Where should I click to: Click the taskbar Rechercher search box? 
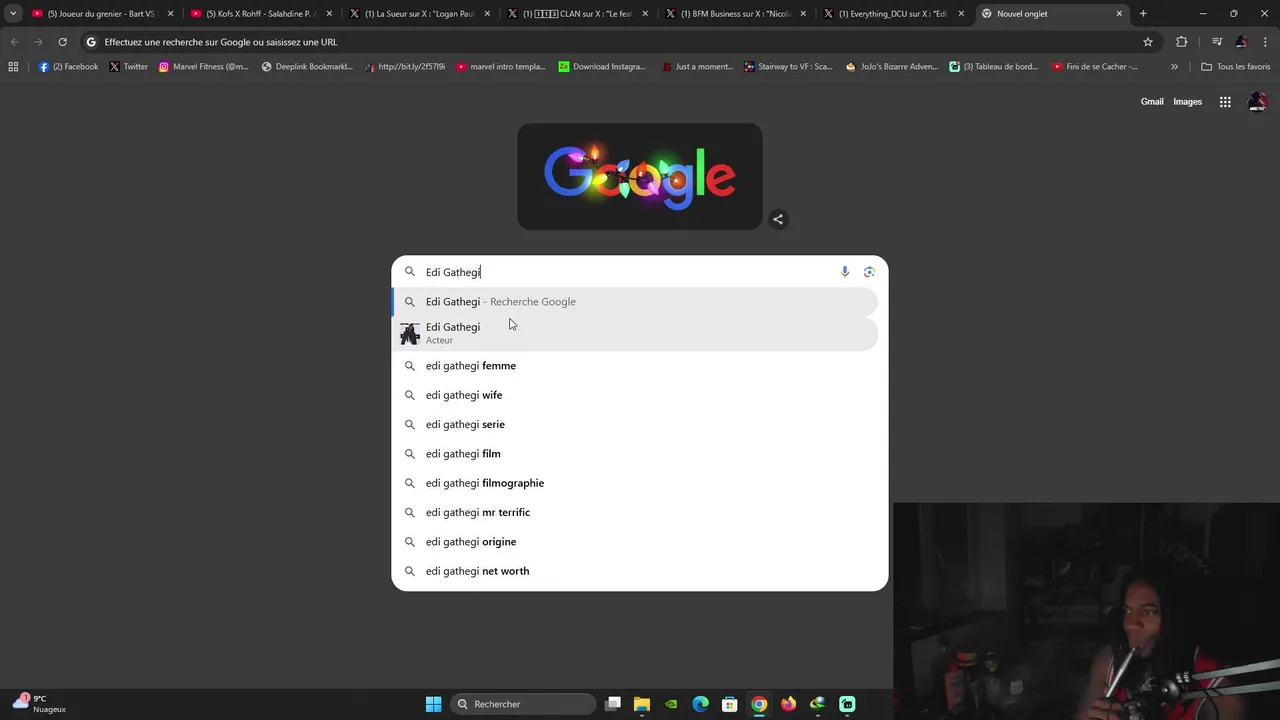coord(523,704)
